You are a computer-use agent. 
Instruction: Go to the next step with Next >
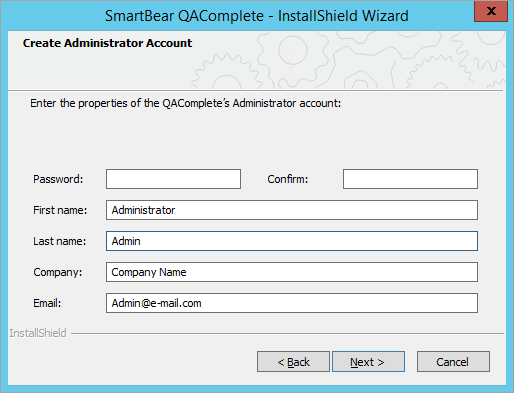[368, 361]
